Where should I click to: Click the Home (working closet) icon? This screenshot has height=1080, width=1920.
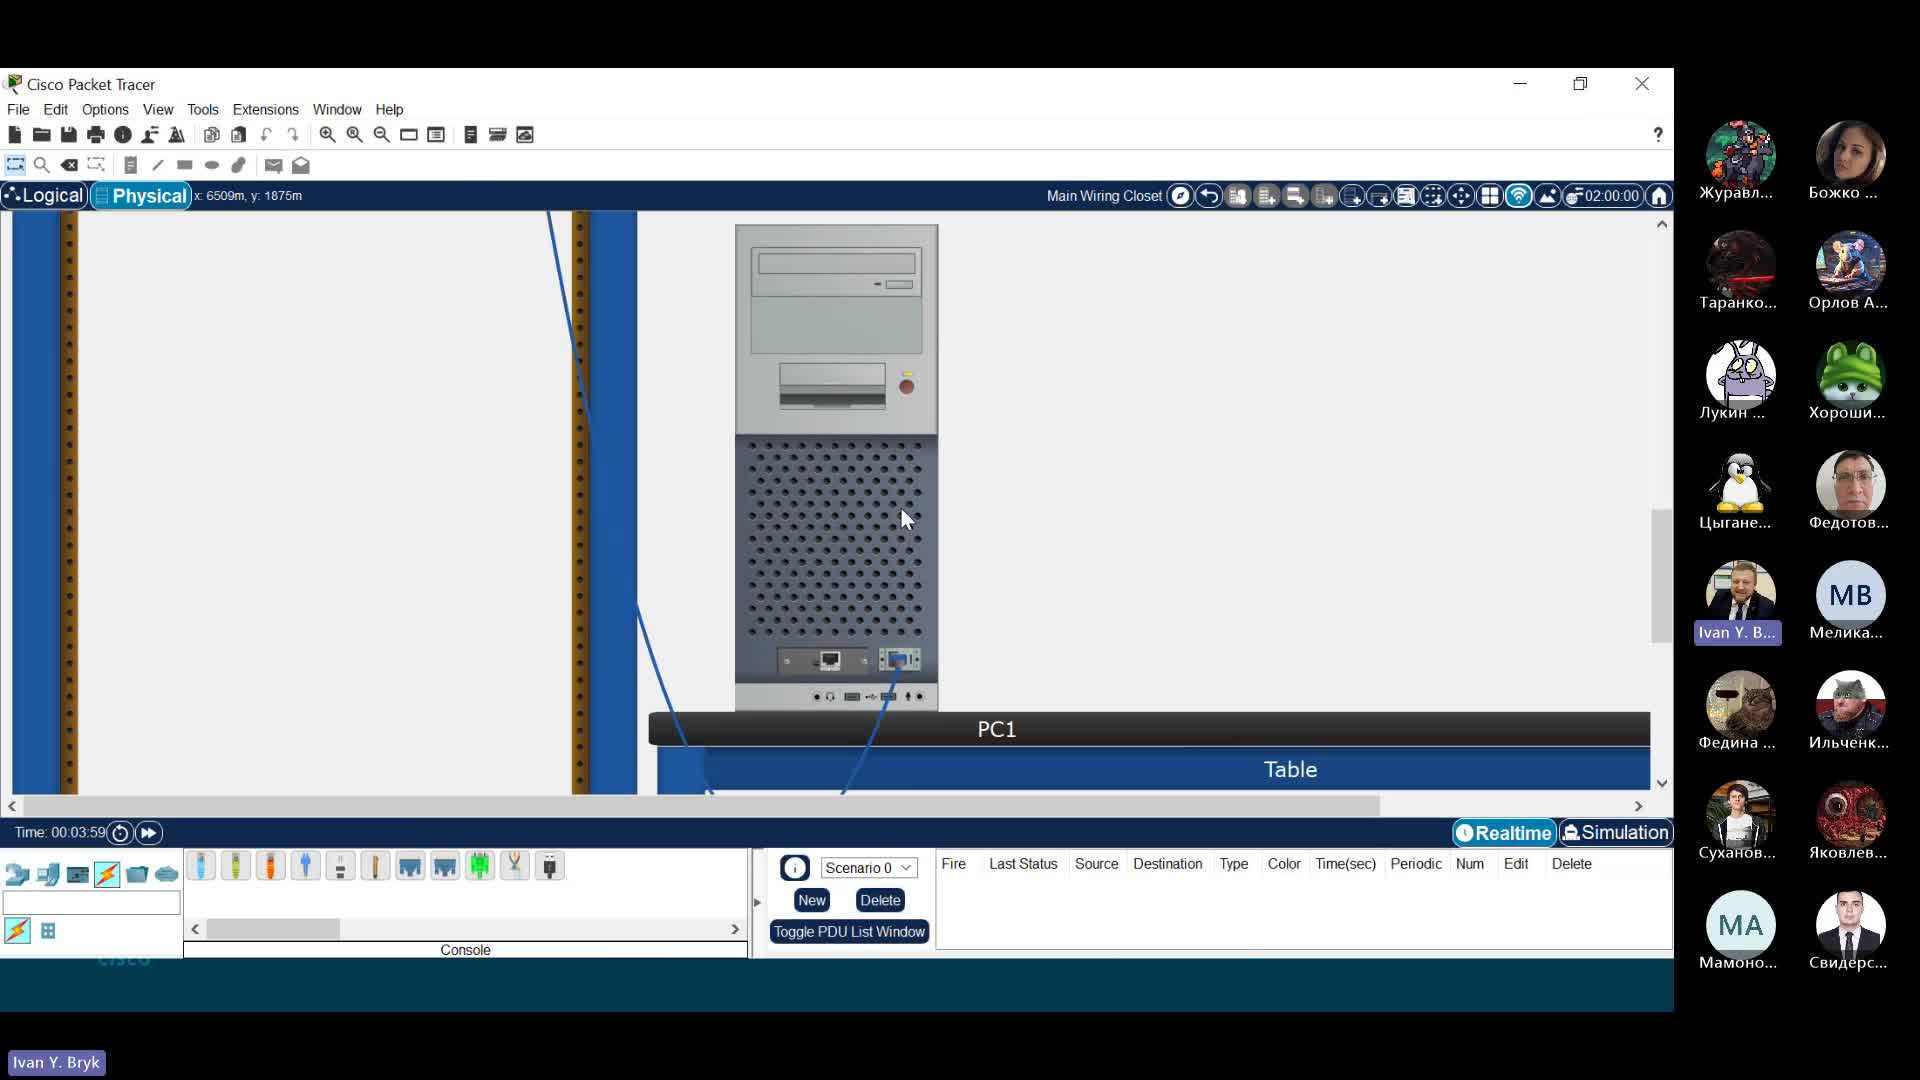1659,196
